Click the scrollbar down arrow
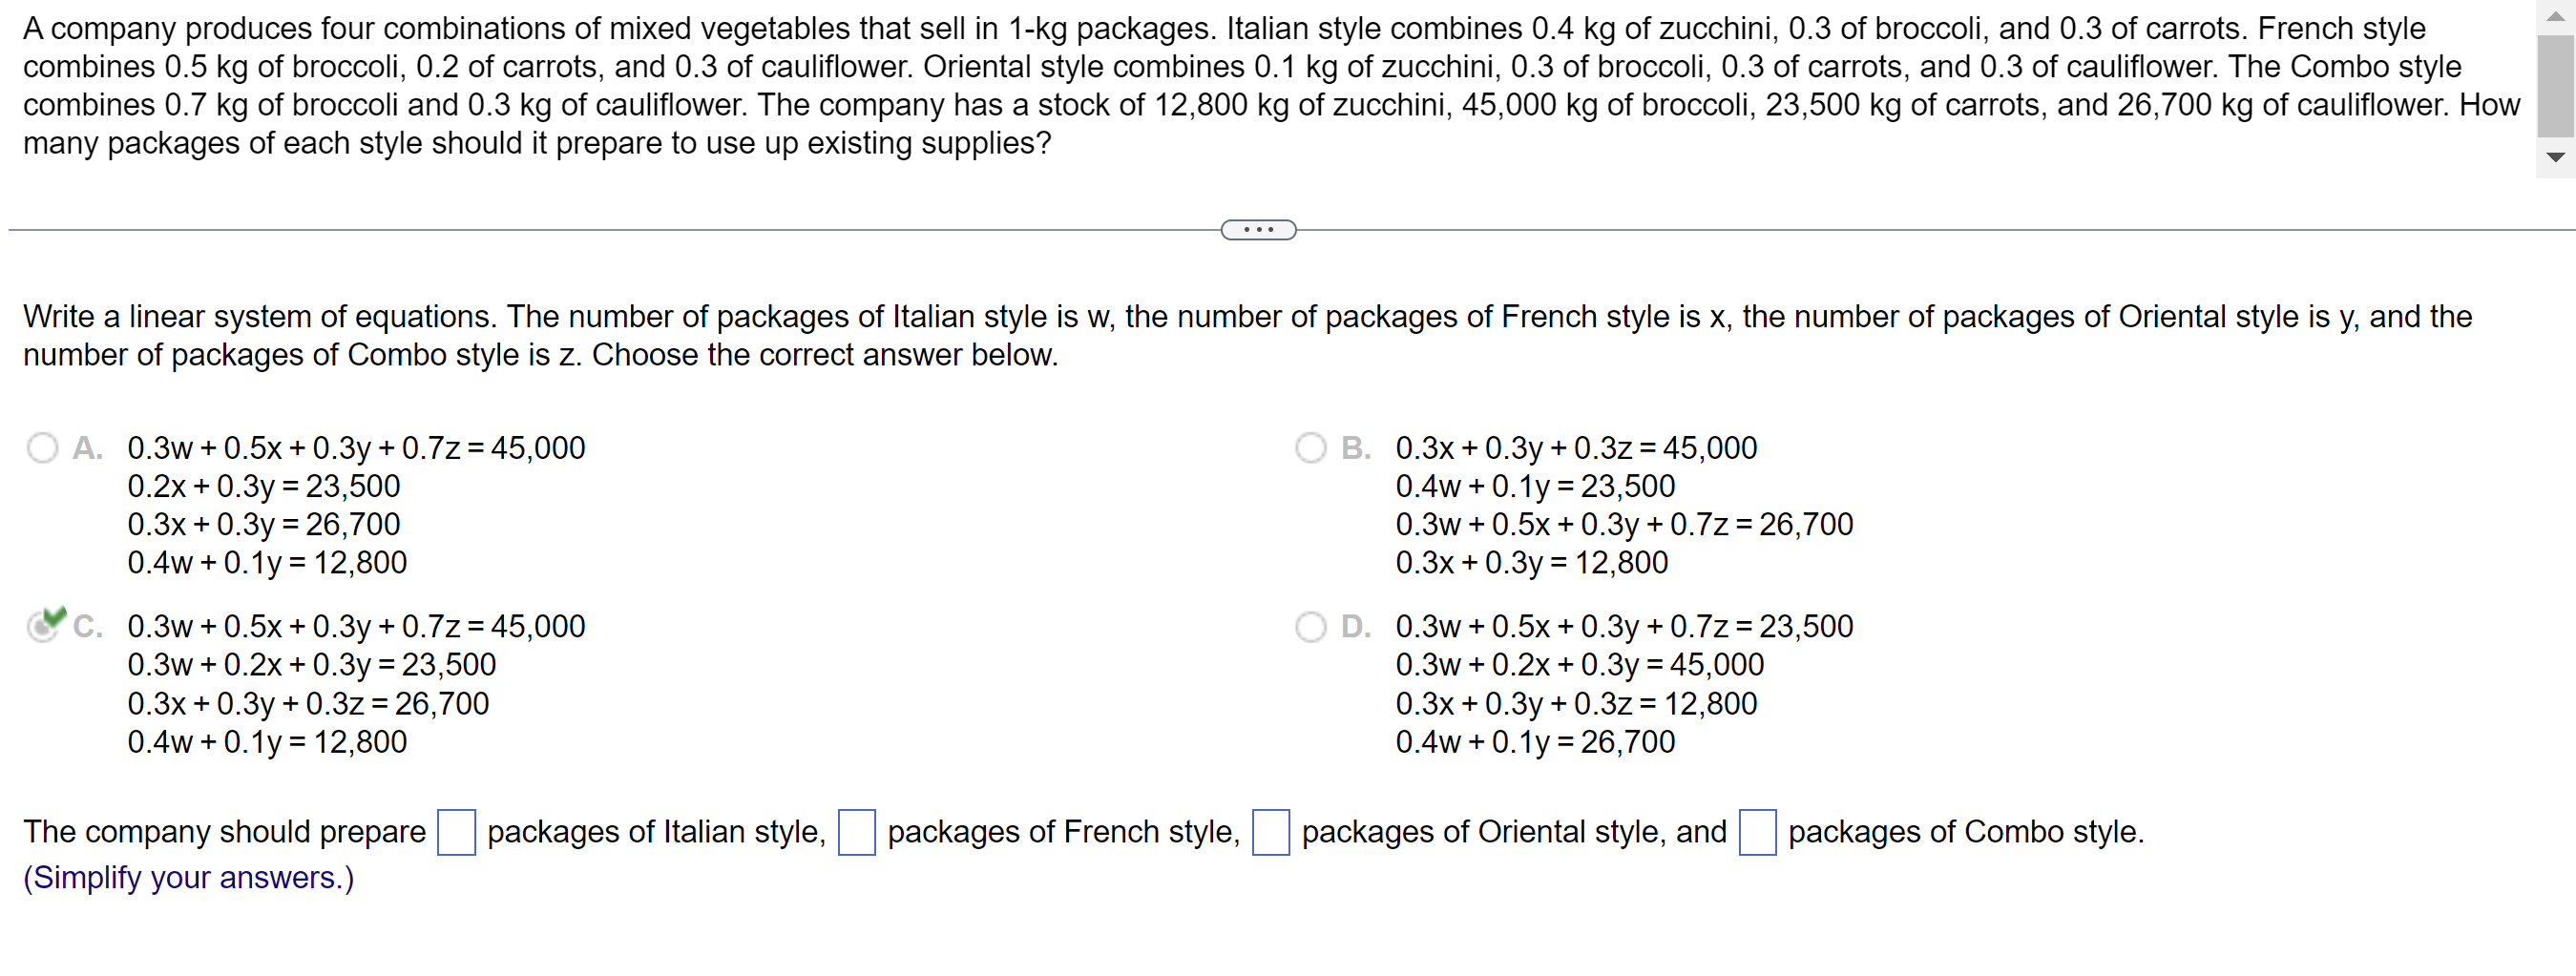 point(2557,156)
